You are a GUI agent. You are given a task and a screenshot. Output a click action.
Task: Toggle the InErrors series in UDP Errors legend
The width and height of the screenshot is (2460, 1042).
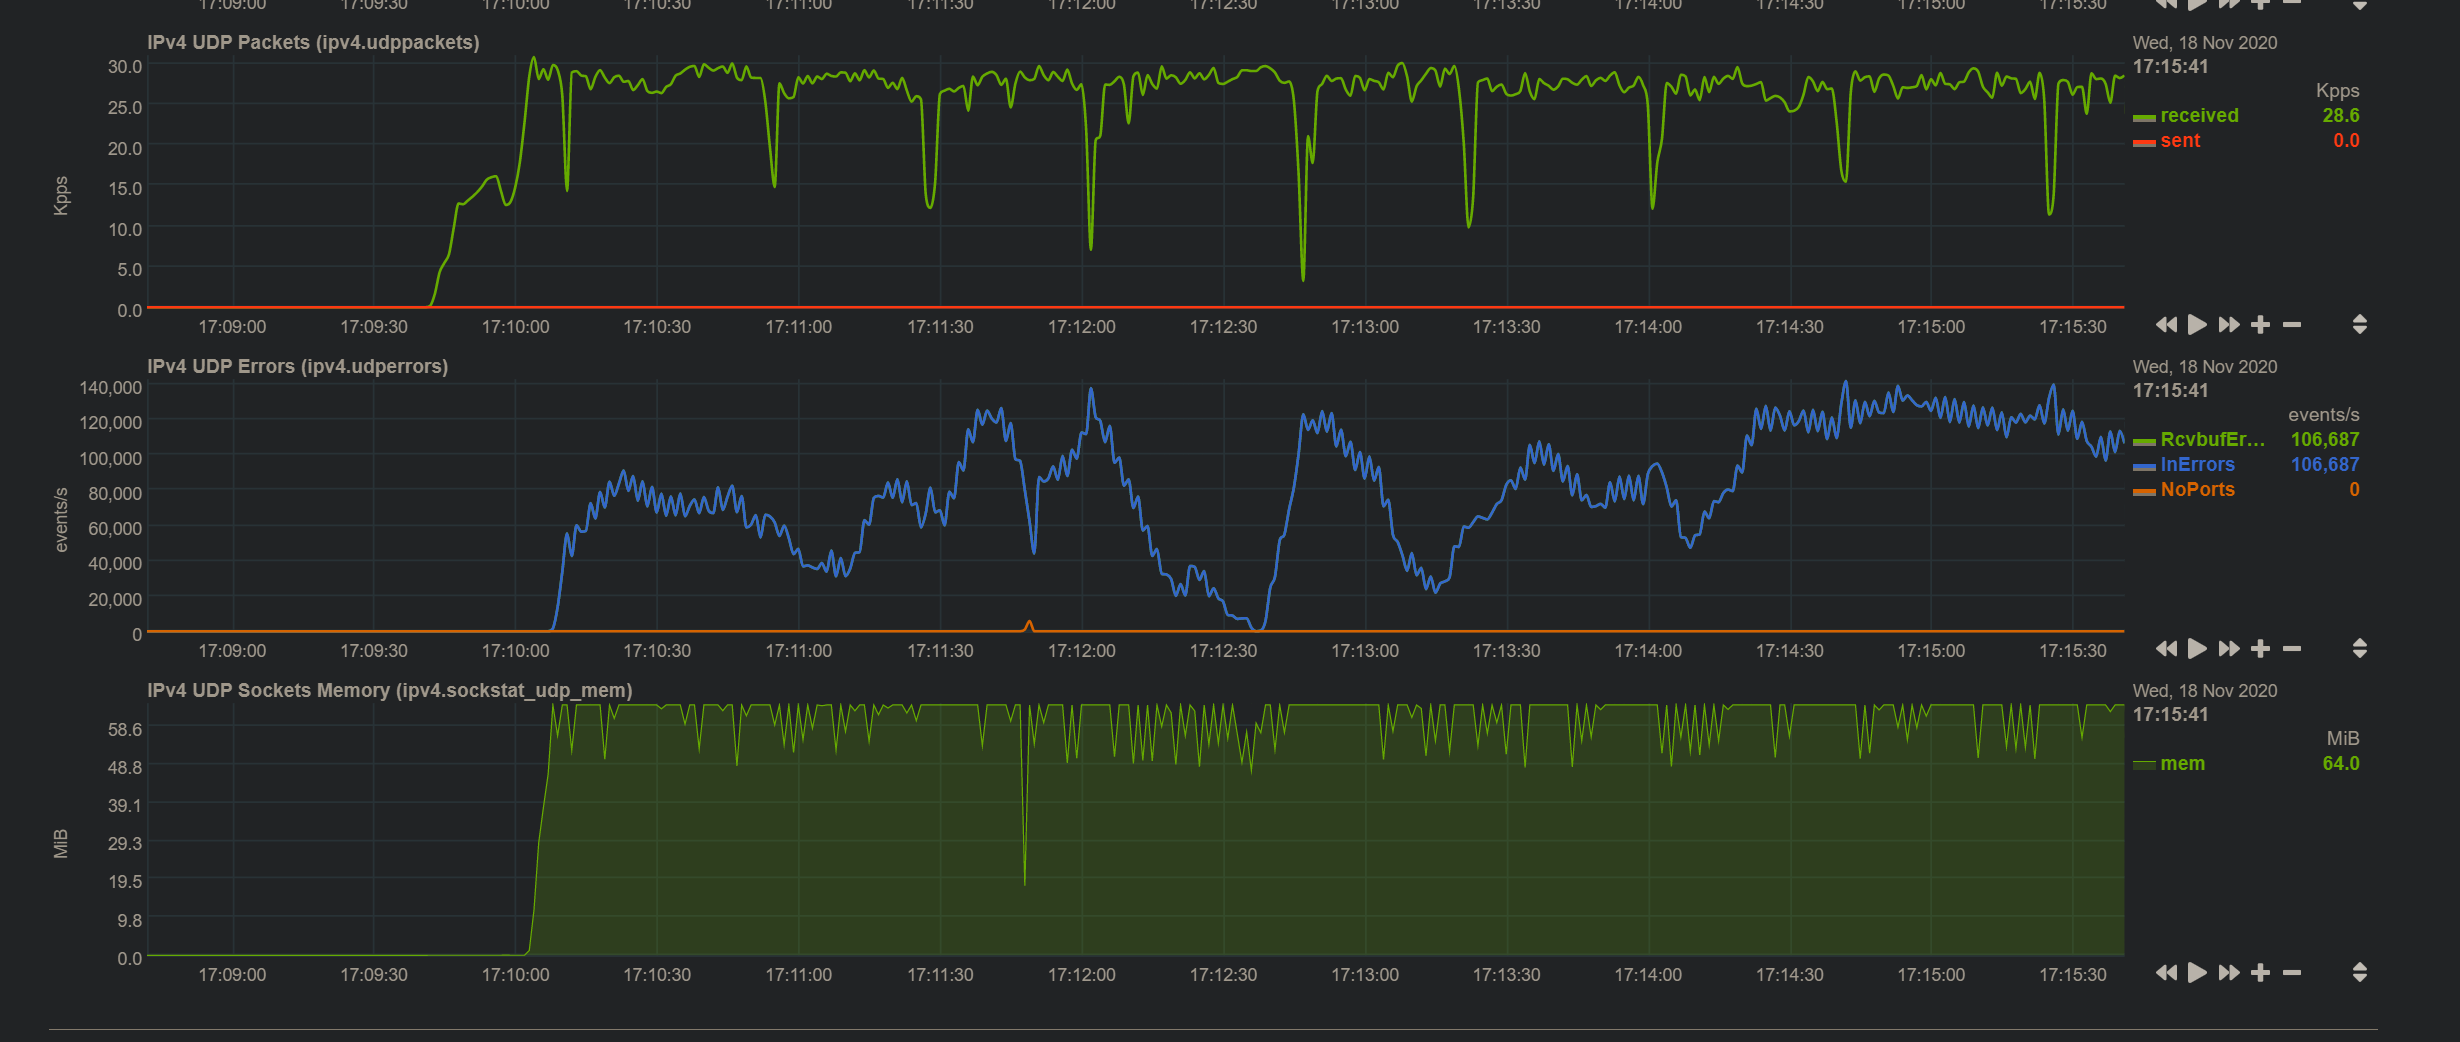click(x=2196, y=464)
